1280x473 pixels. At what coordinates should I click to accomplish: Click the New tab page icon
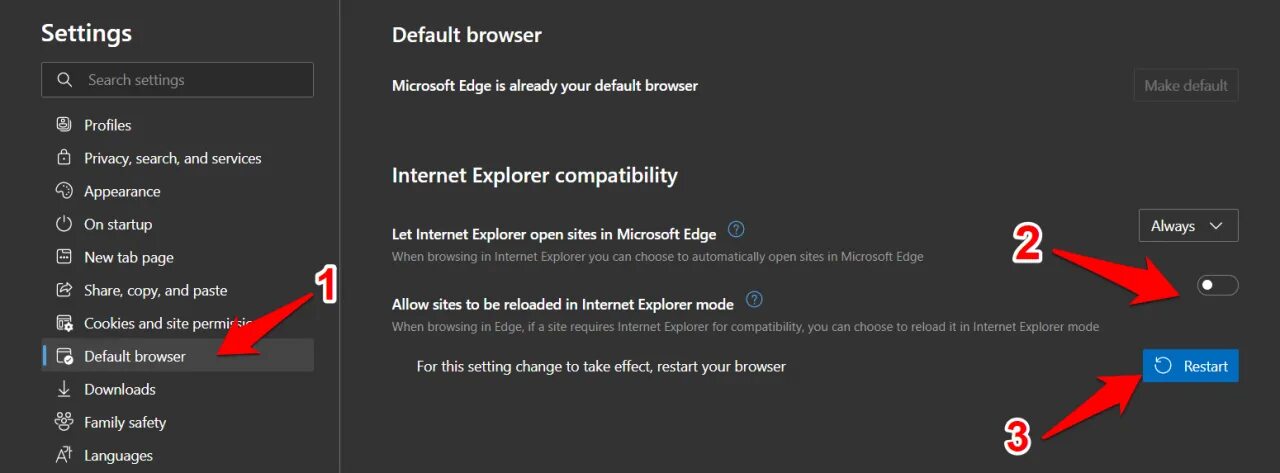(x=64, y=257)
